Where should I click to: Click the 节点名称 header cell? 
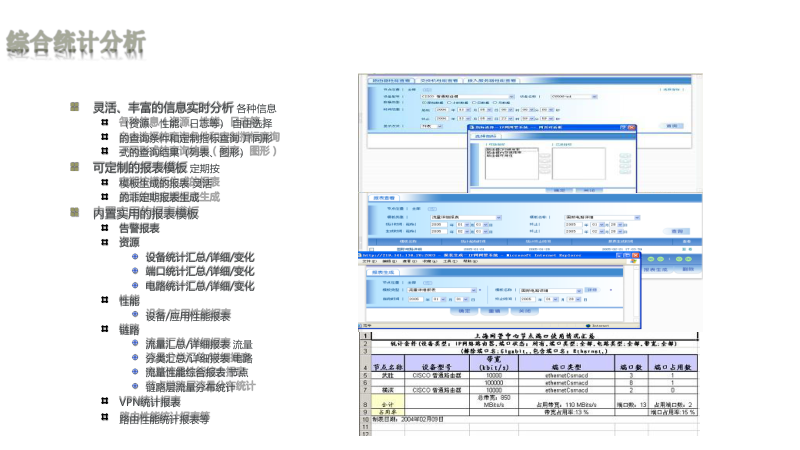388,363
